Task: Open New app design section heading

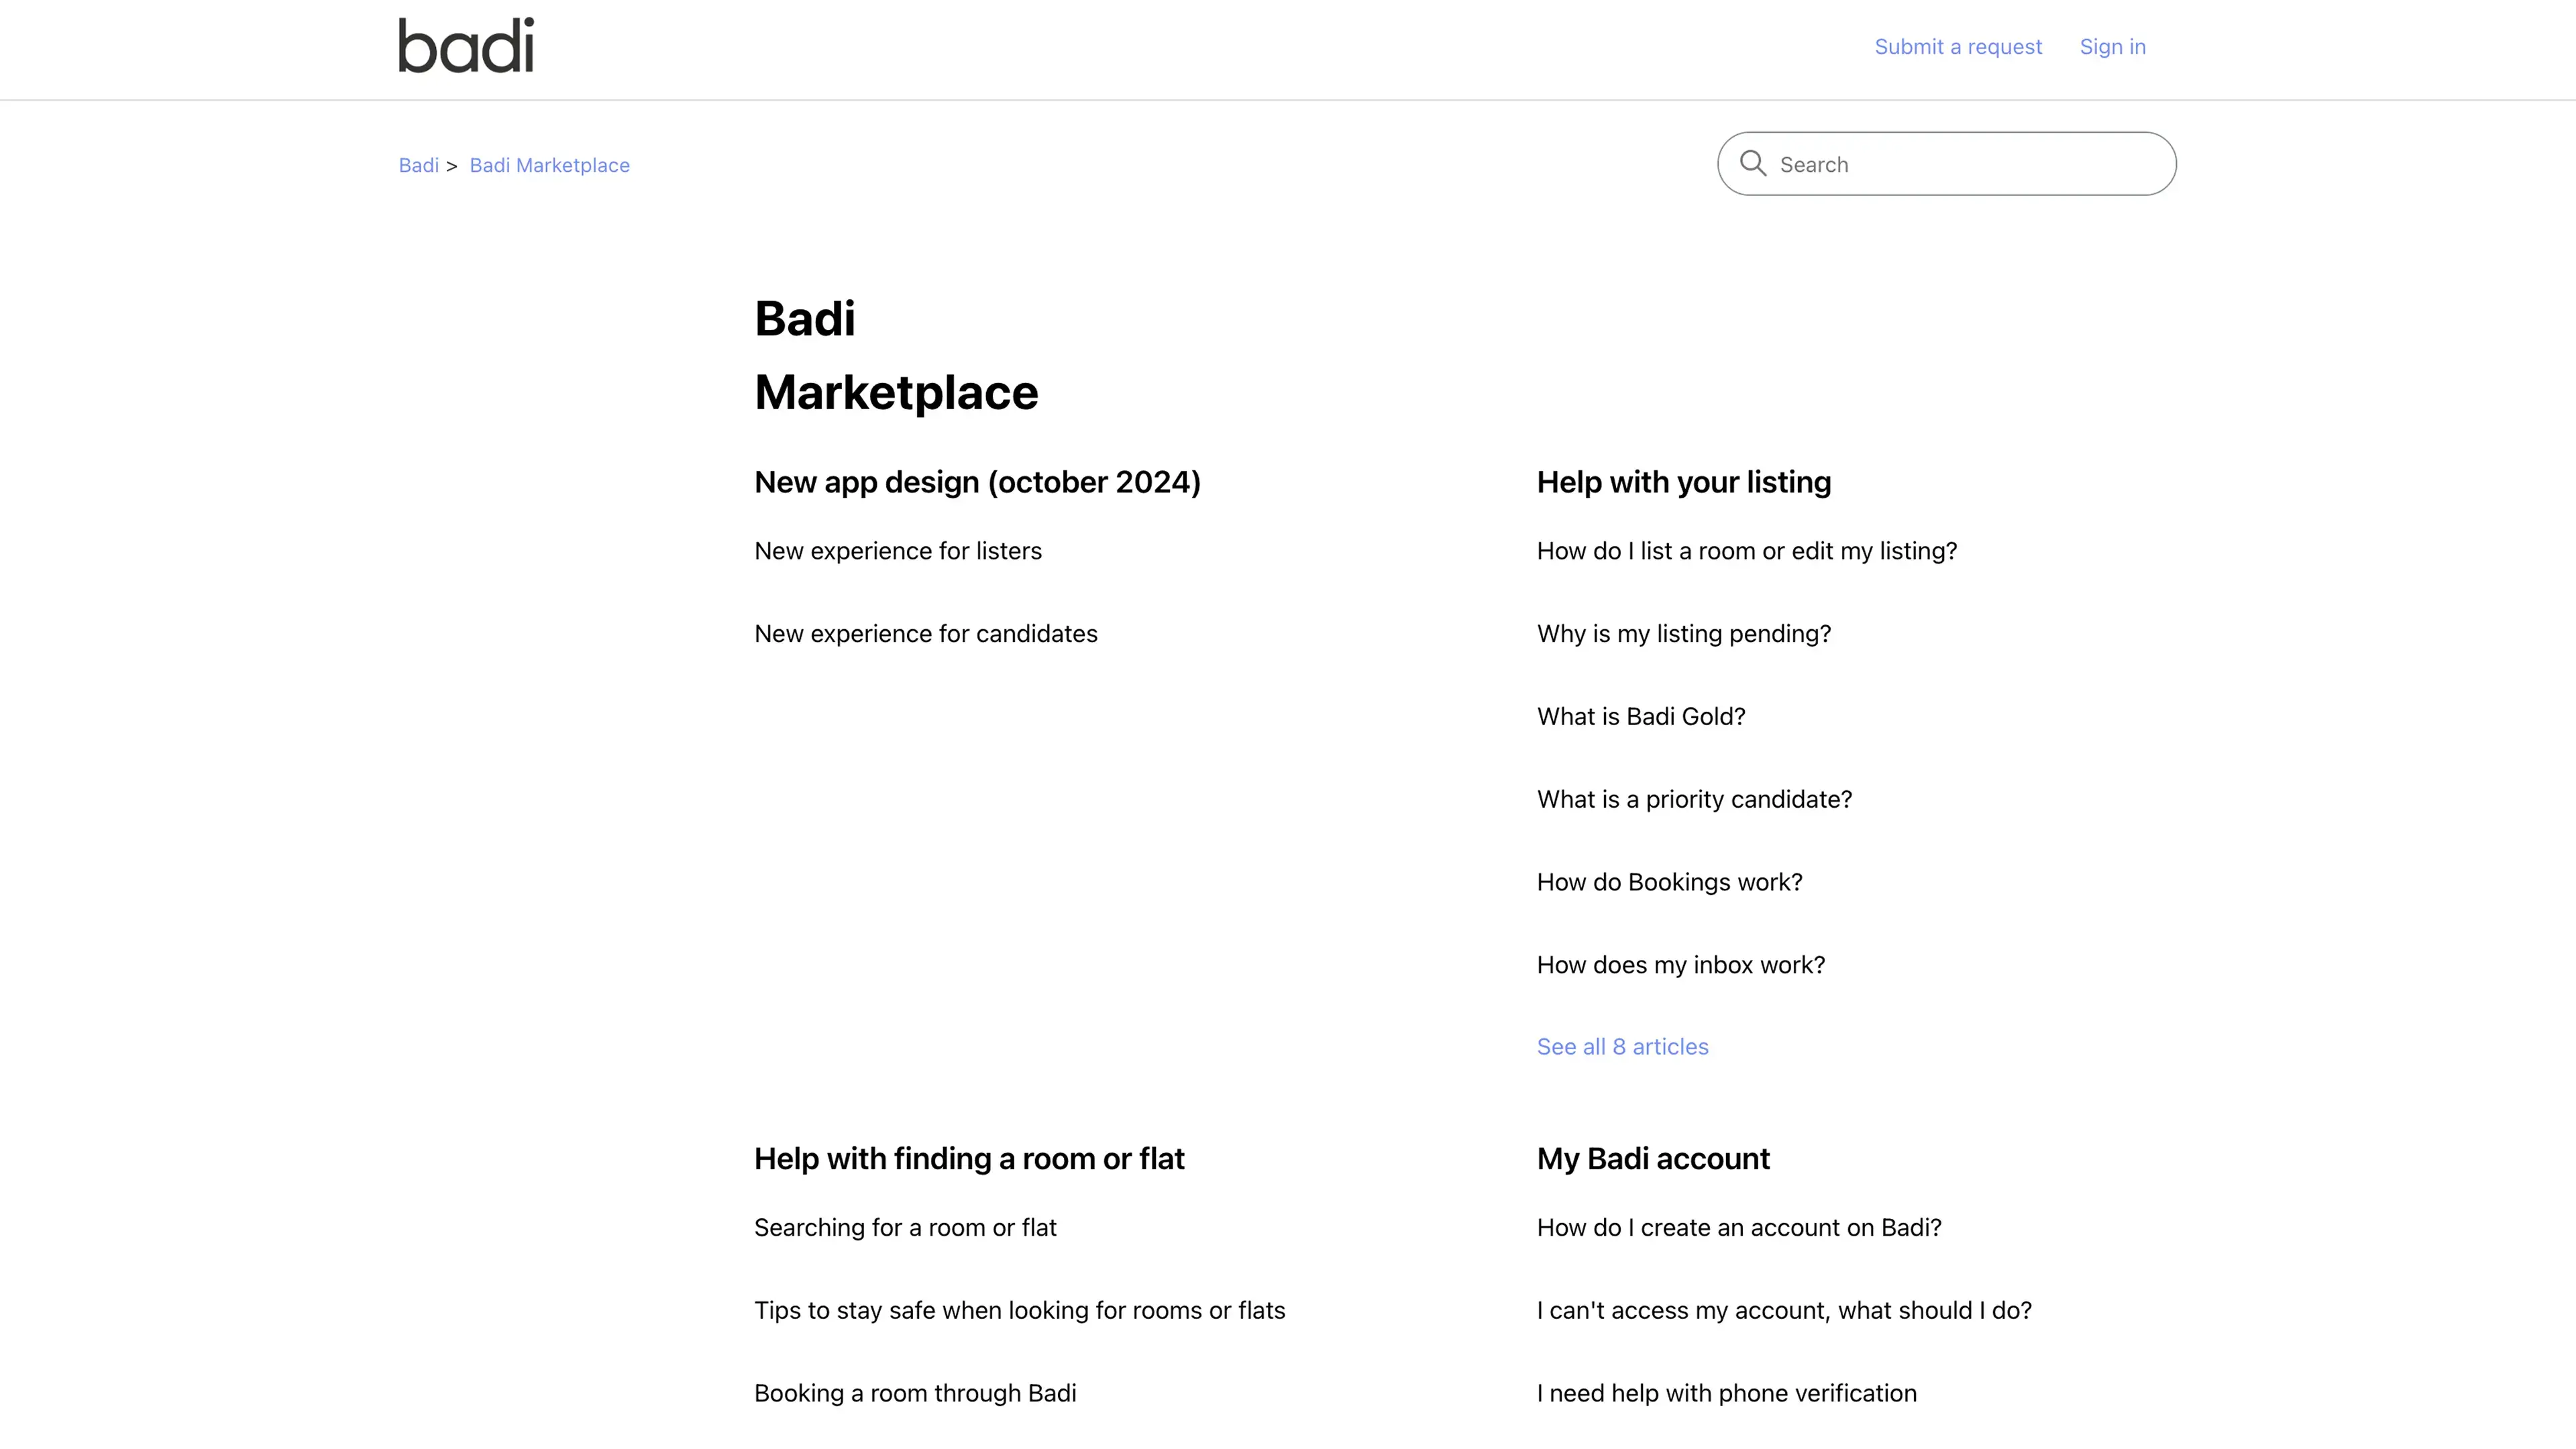Action: click(x=976, y=482)
